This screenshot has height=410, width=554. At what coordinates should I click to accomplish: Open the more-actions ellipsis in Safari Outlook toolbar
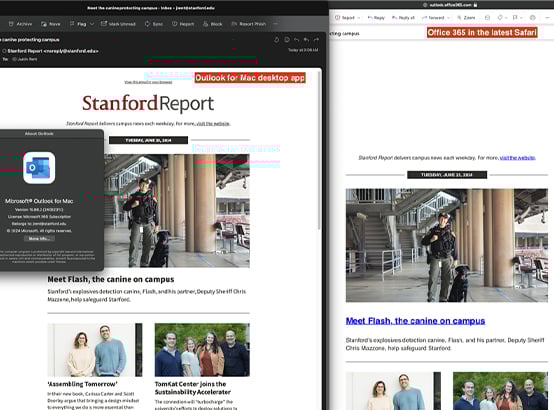(548, 18)
